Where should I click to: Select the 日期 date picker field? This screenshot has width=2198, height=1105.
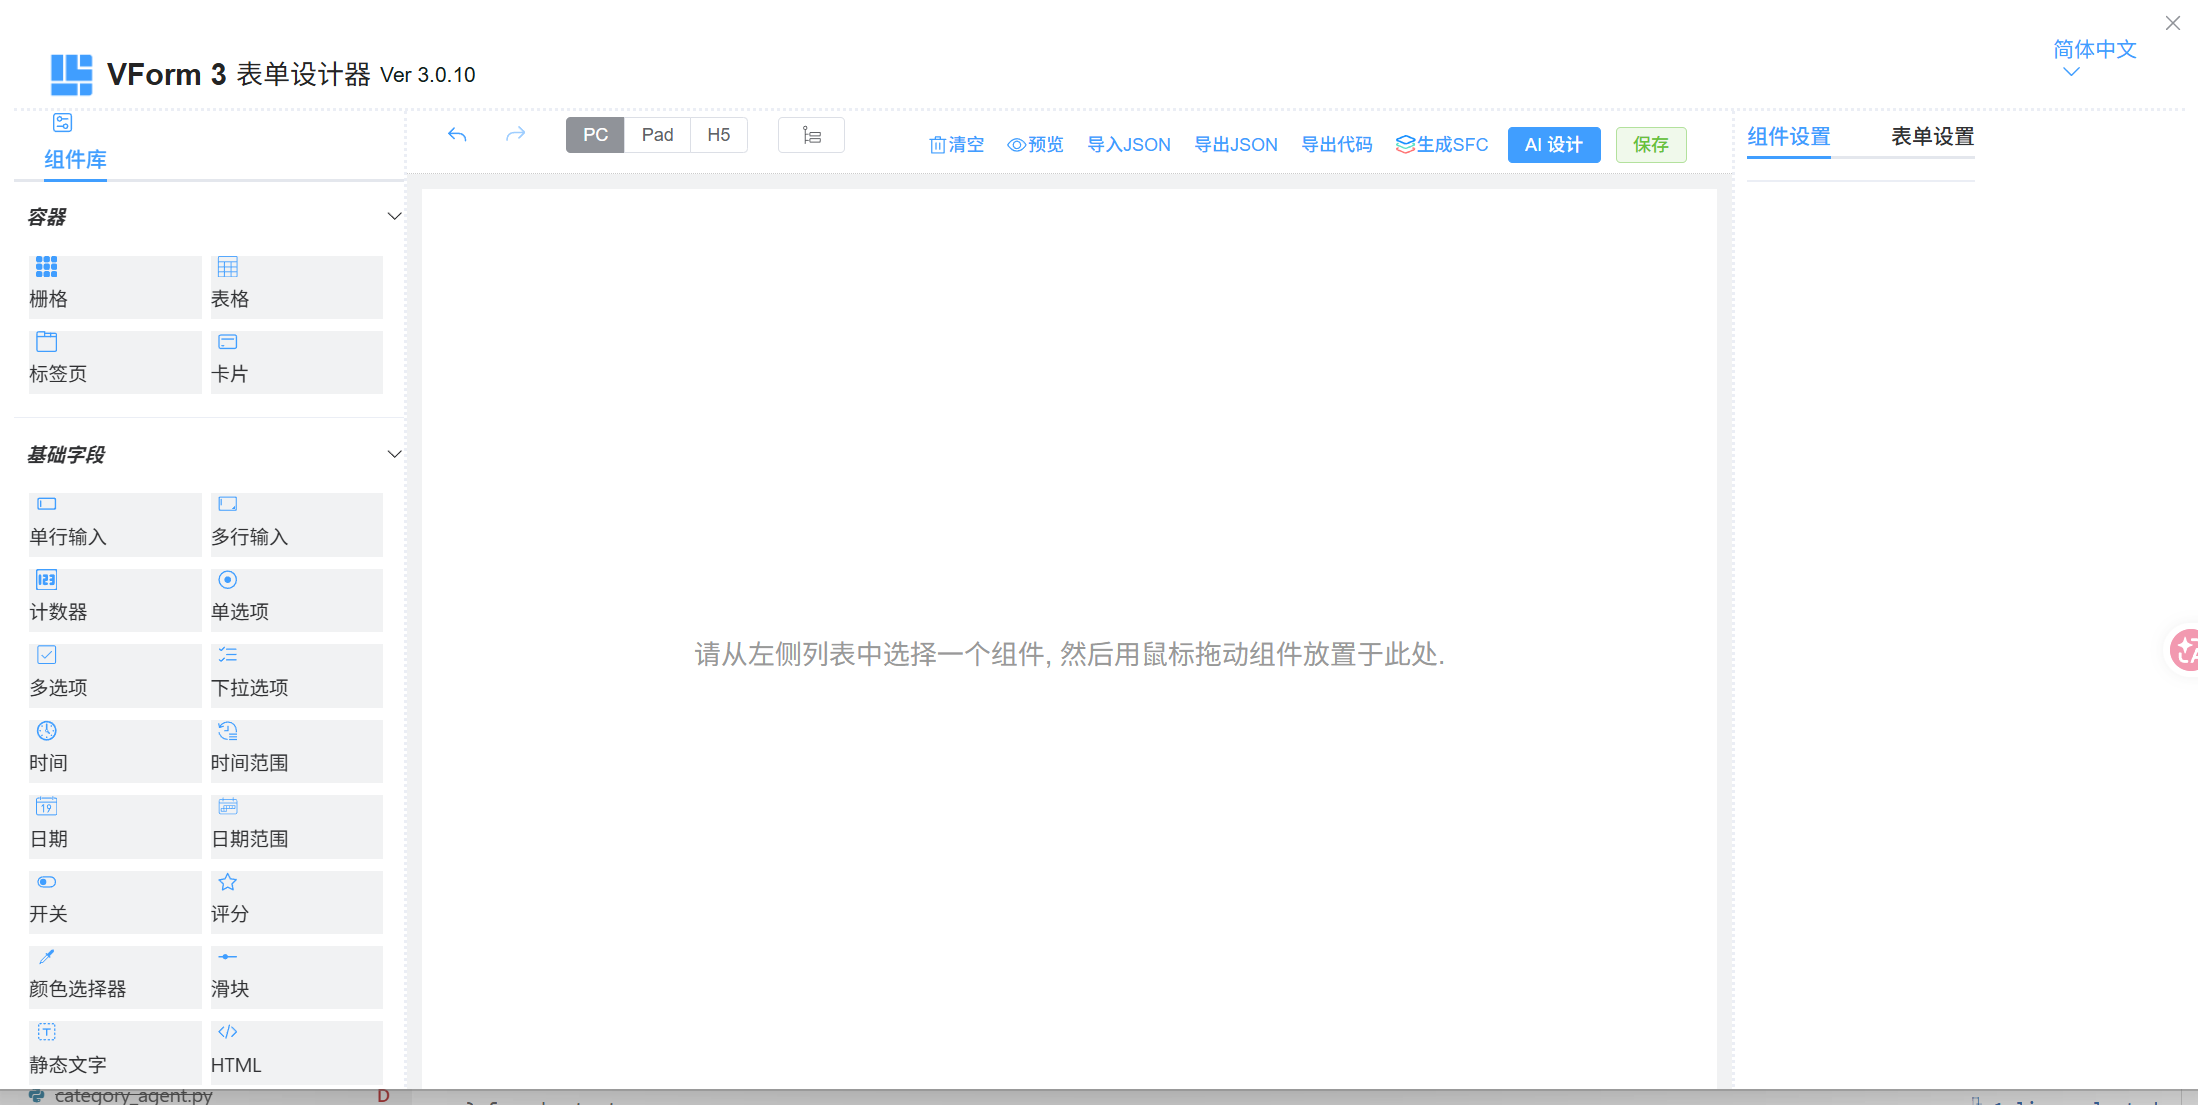point(115,826)
